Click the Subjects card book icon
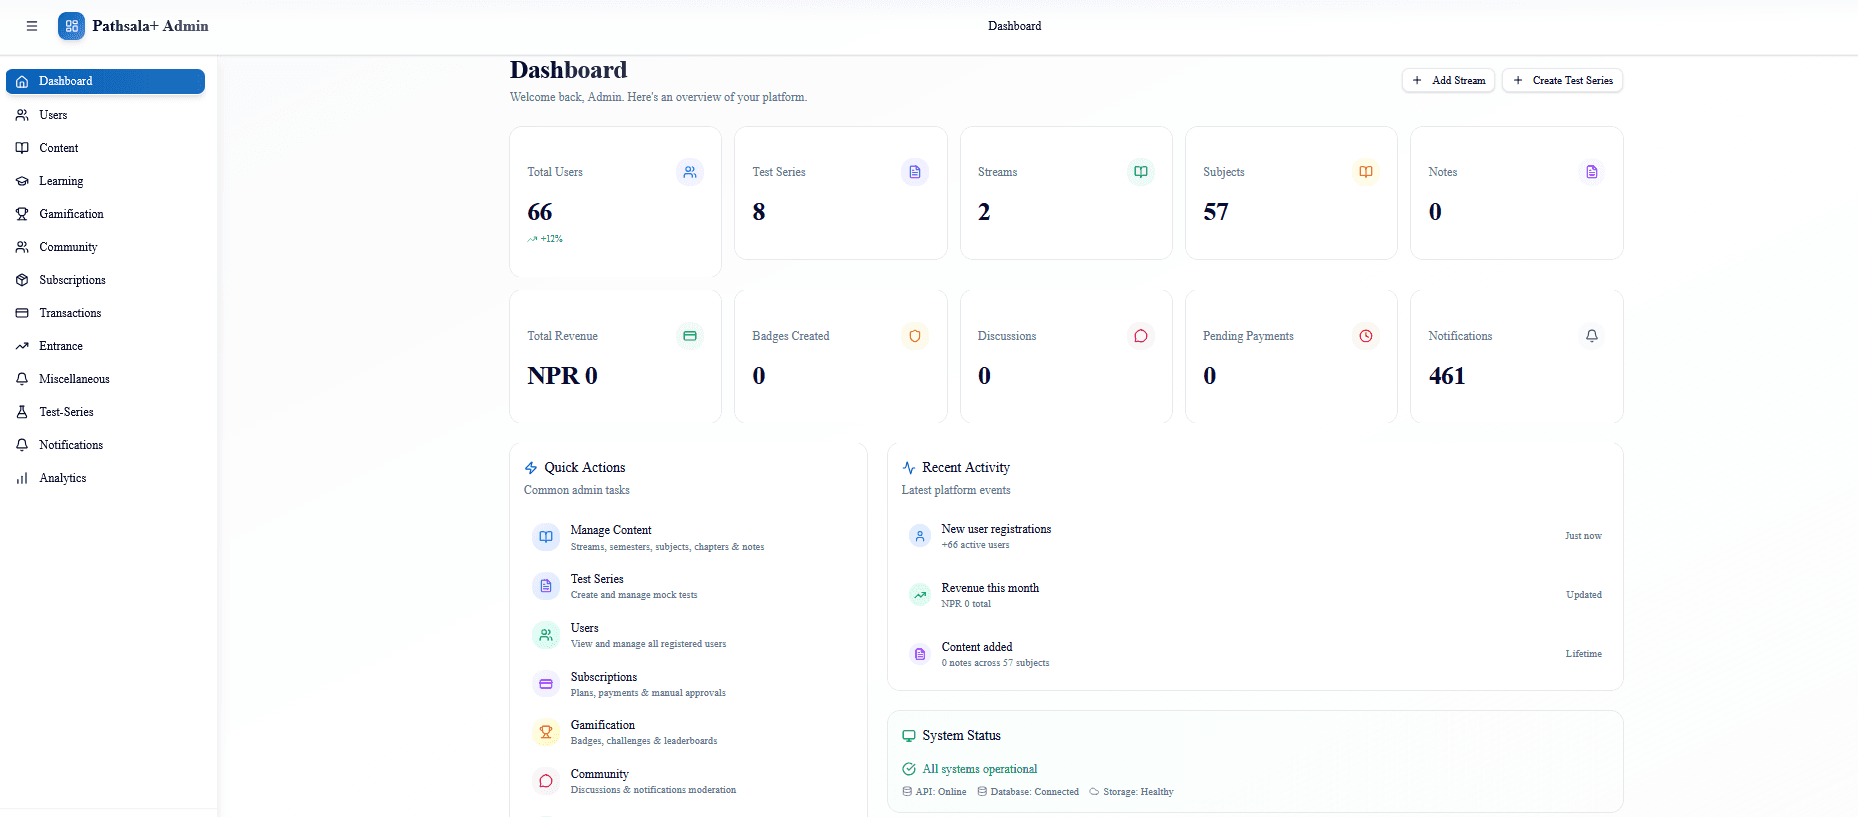This screenshot has height=817, width=1858. [1366, 172]
